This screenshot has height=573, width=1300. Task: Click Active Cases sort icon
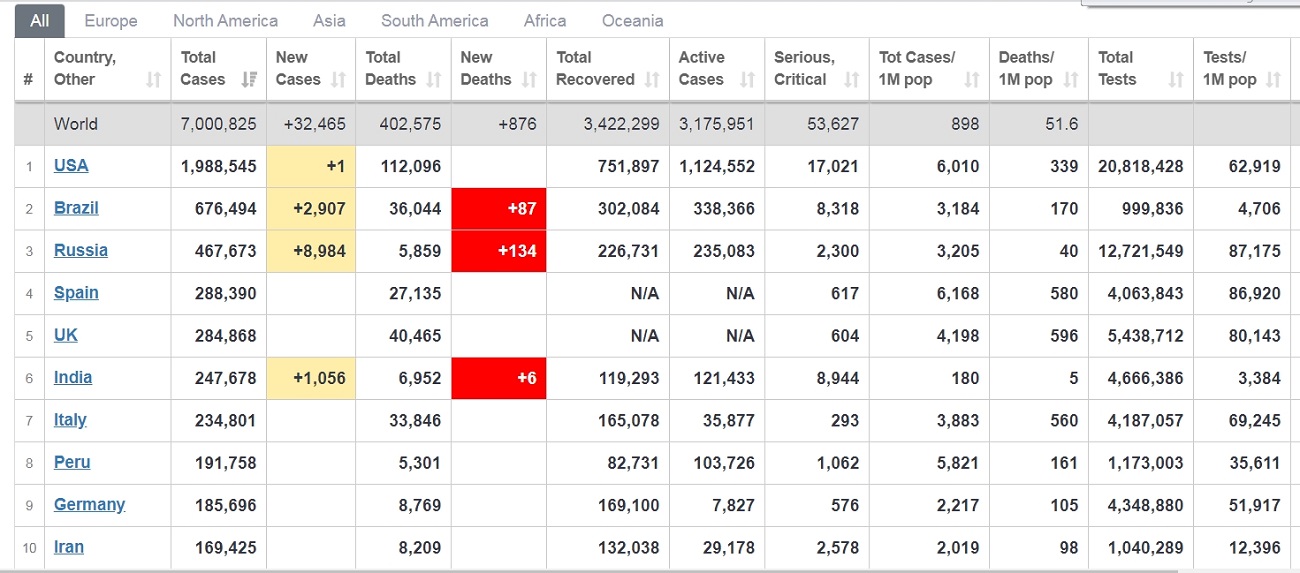point(747,80)
